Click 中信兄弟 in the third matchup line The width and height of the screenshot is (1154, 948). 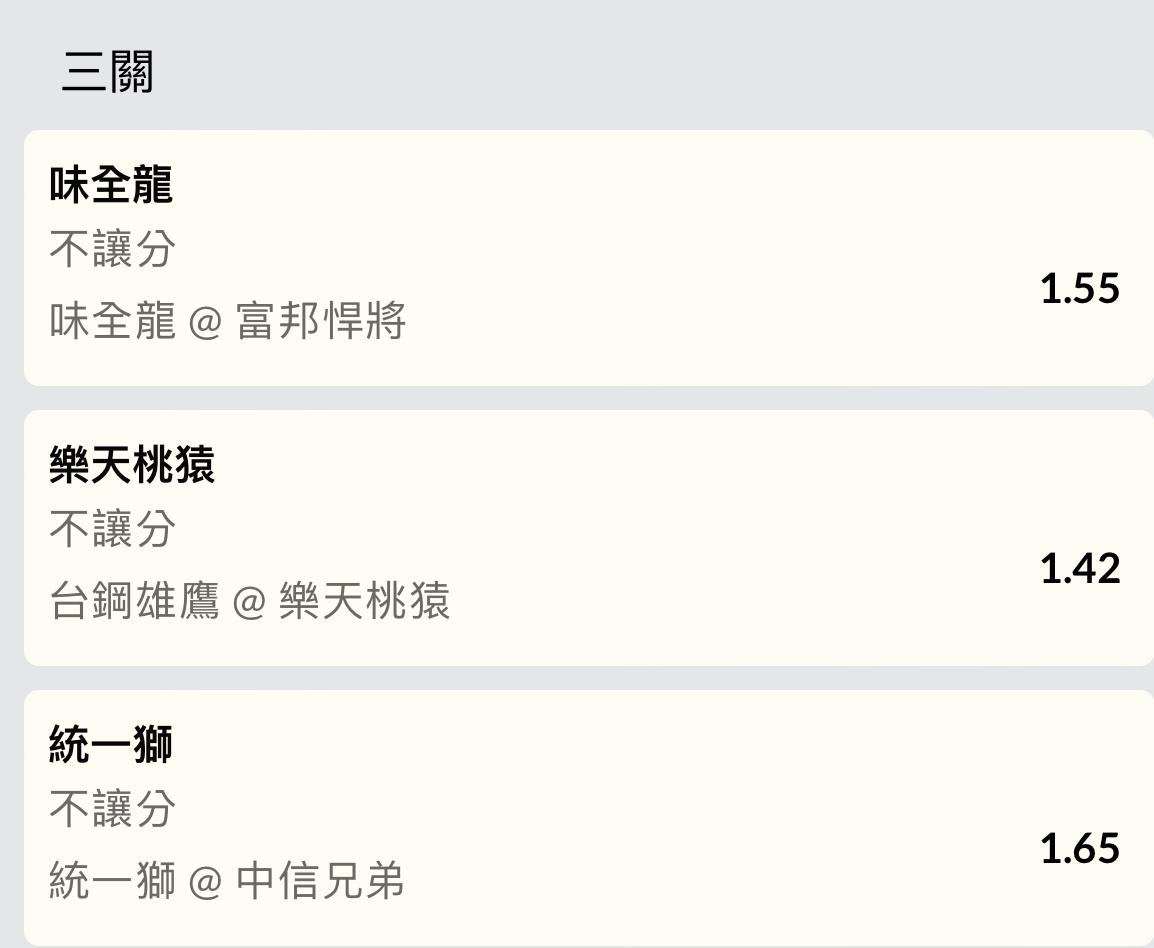click(x=320, y=882)
